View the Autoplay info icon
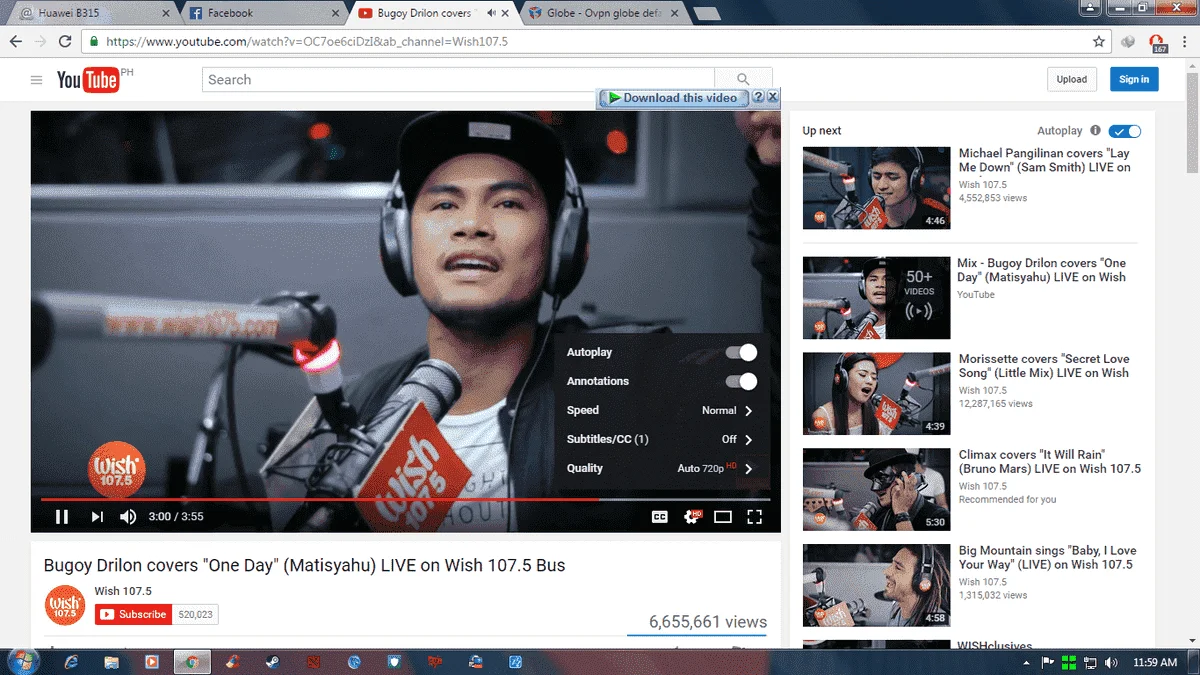Screen dimensions: 1200x675 click(1095, 131)
